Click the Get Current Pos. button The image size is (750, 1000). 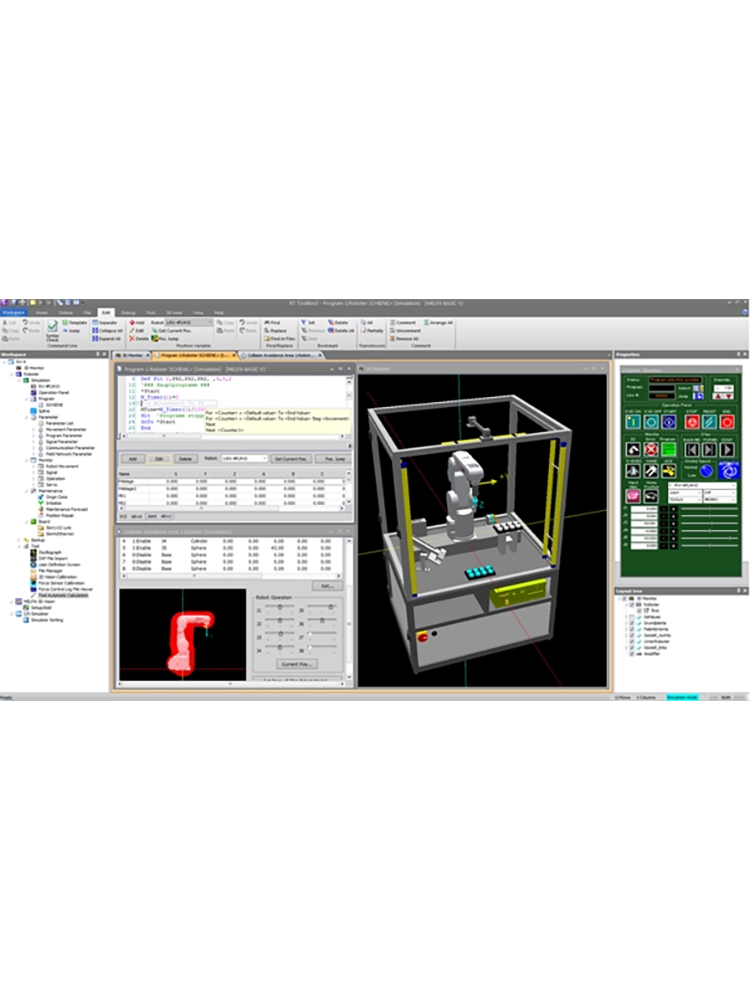pos(289,458)
